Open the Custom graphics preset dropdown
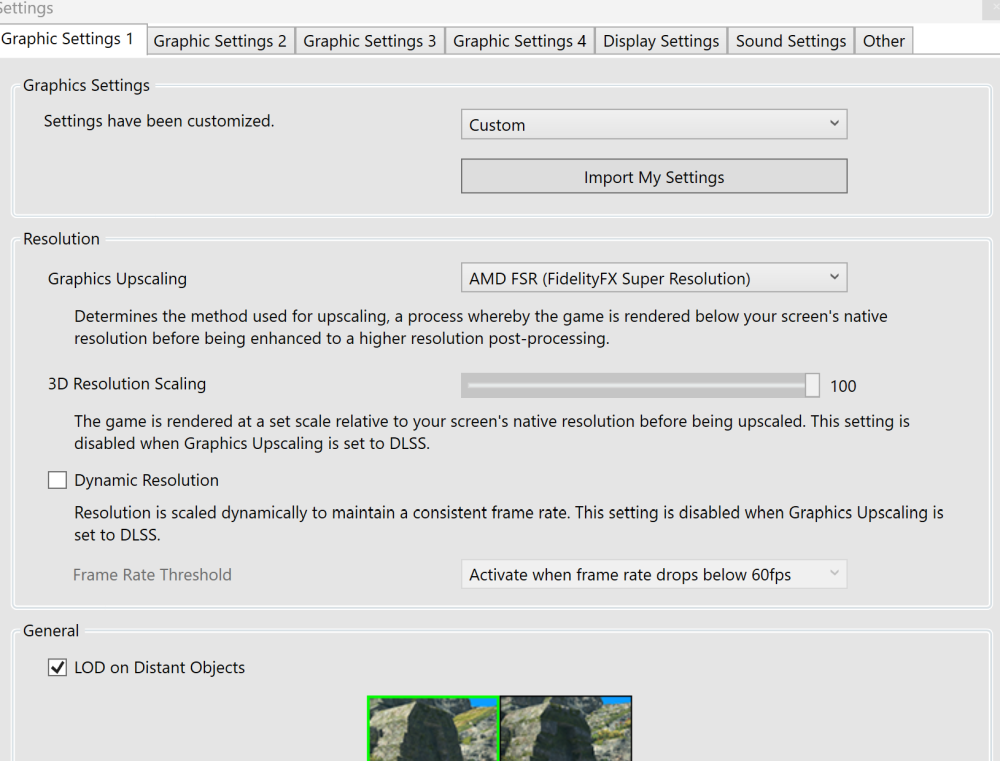This screenshot has height=761, width=1000. click(x=654, y=125)
